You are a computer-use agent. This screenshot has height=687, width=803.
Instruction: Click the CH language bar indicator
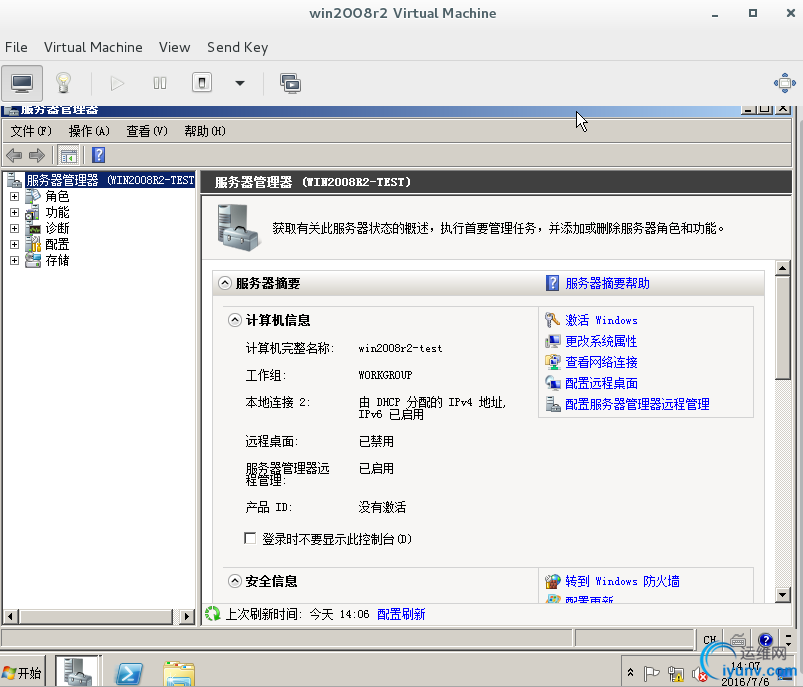pyautogui.click(x=709, y=640)
